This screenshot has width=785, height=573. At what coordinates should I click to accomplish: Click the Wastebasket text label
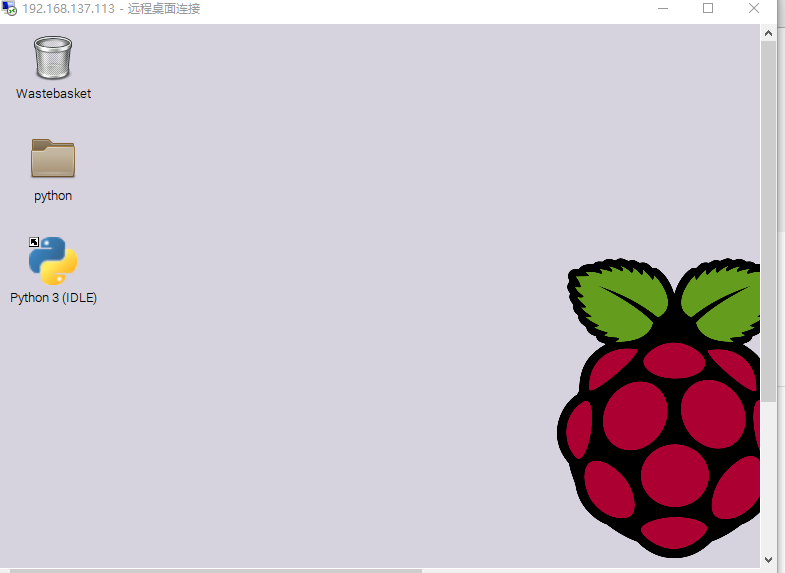tap(54, 94)
